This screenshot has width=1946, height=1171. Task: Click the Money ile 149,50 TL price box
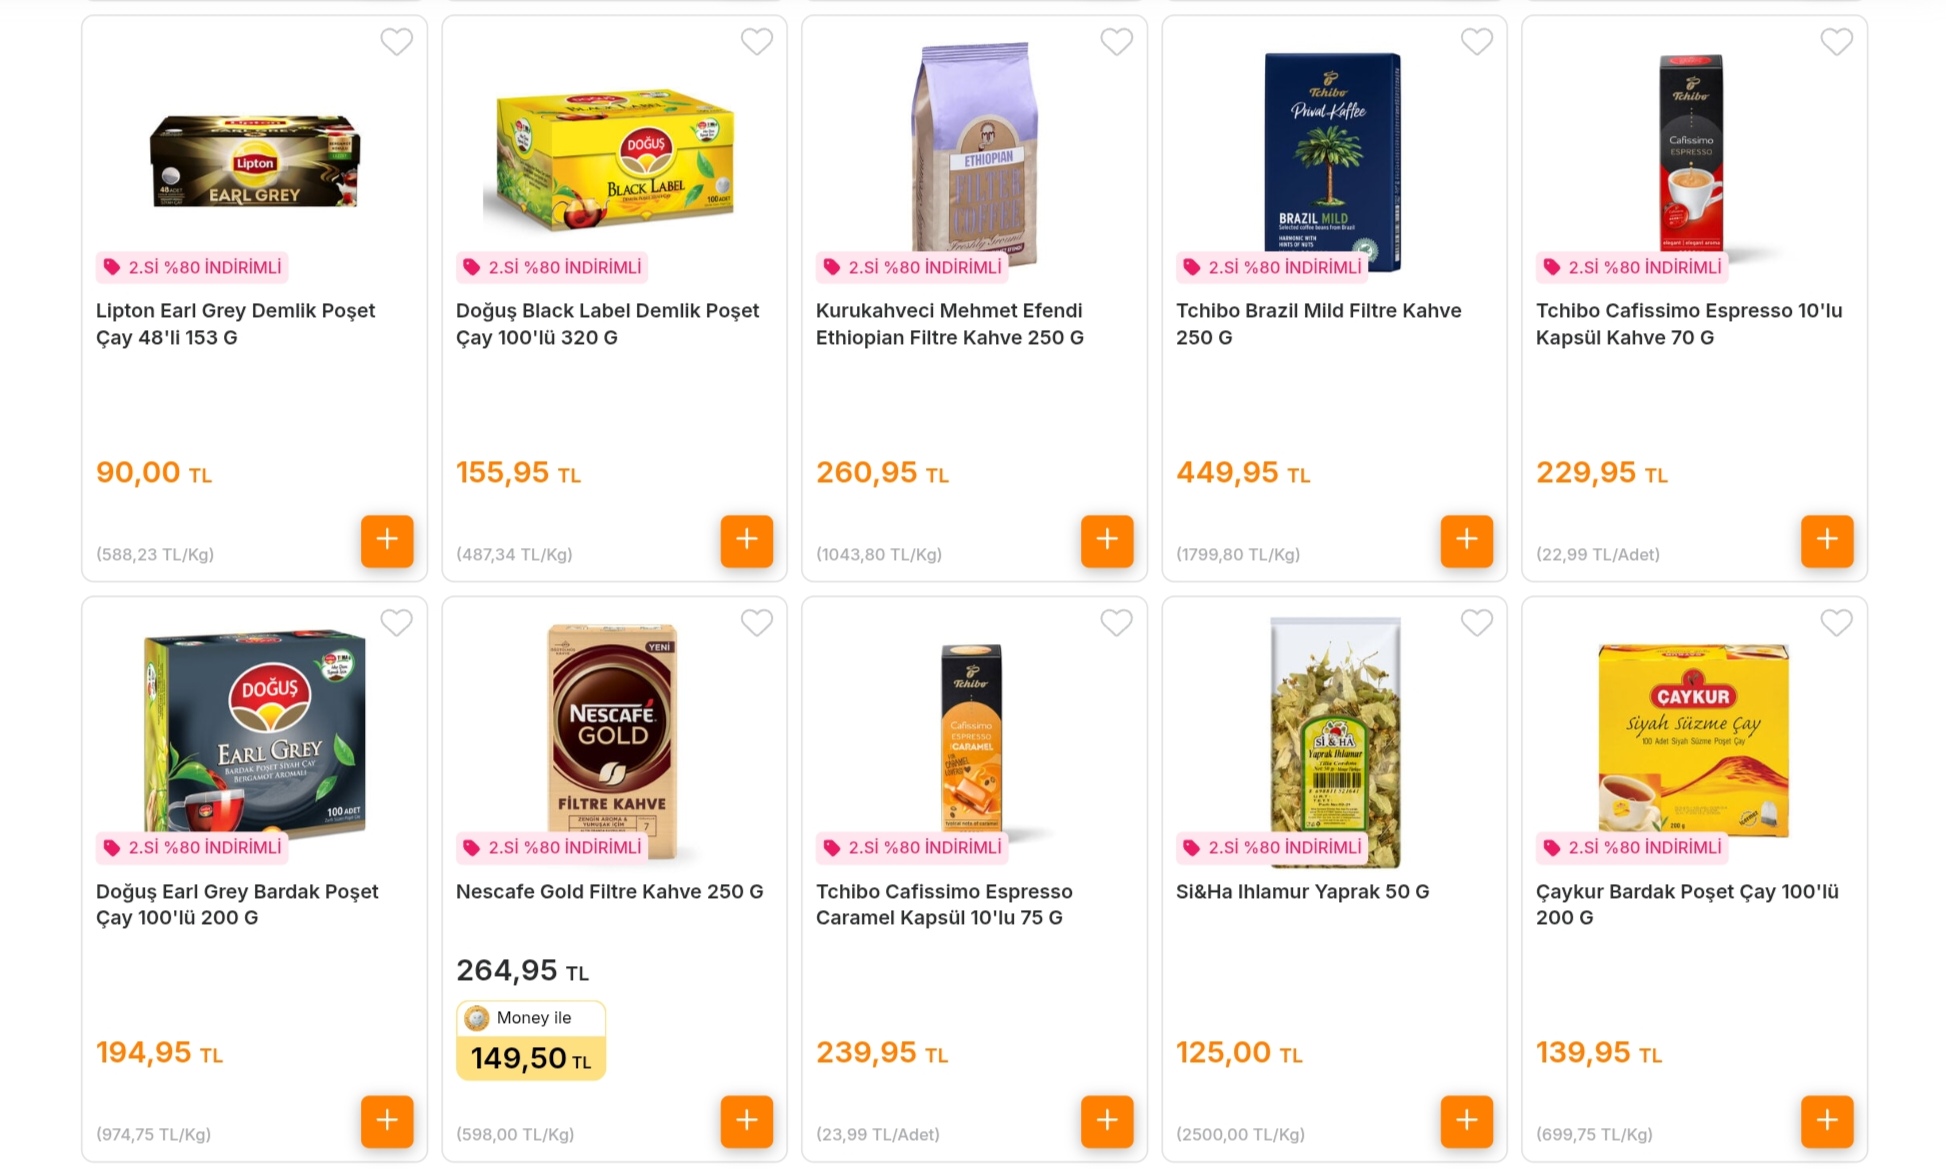(x=531, y=1041)
